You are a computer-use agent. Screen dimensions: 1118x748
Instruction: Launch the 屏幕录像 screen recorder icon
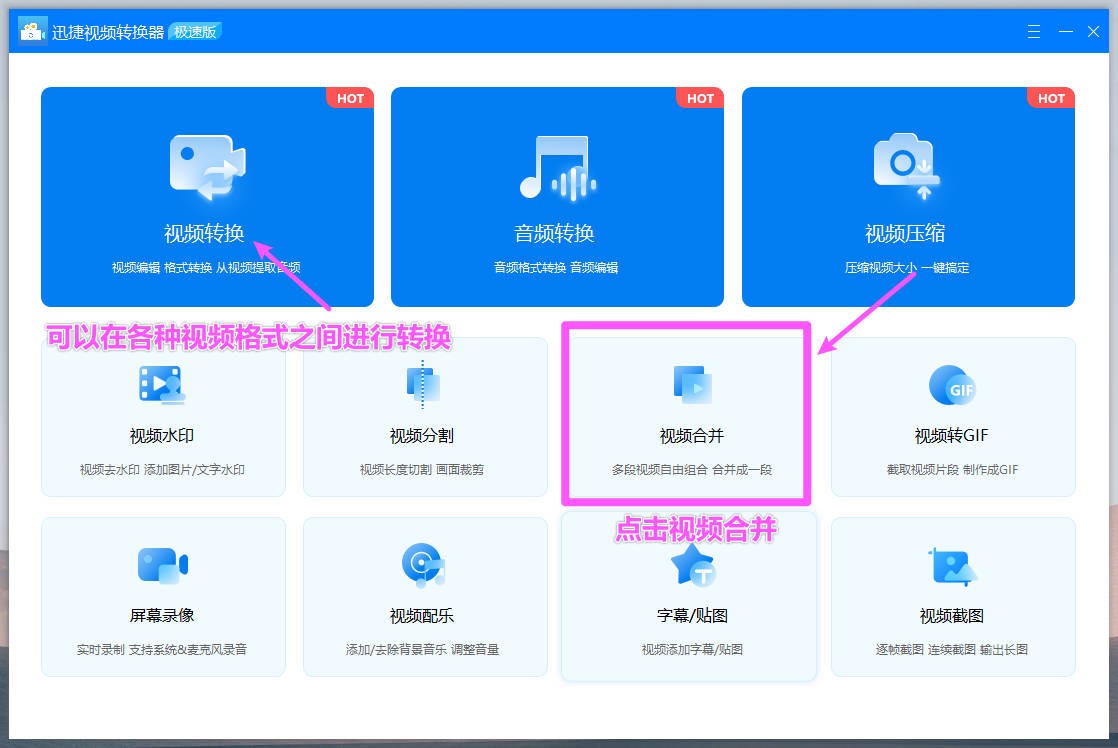(x=162, y=563)
